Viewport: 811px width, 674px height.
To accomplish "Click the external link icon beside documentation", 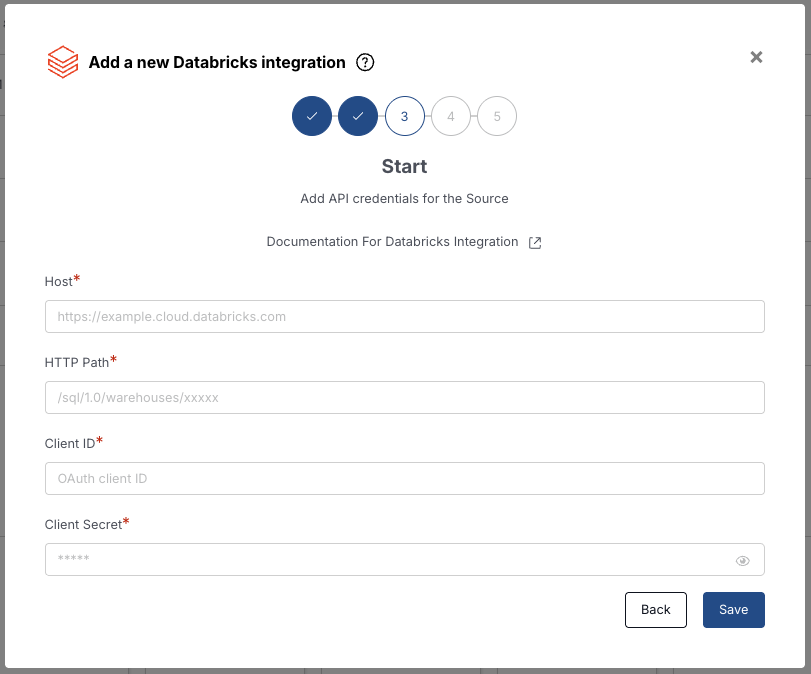I will pos(535,243).
